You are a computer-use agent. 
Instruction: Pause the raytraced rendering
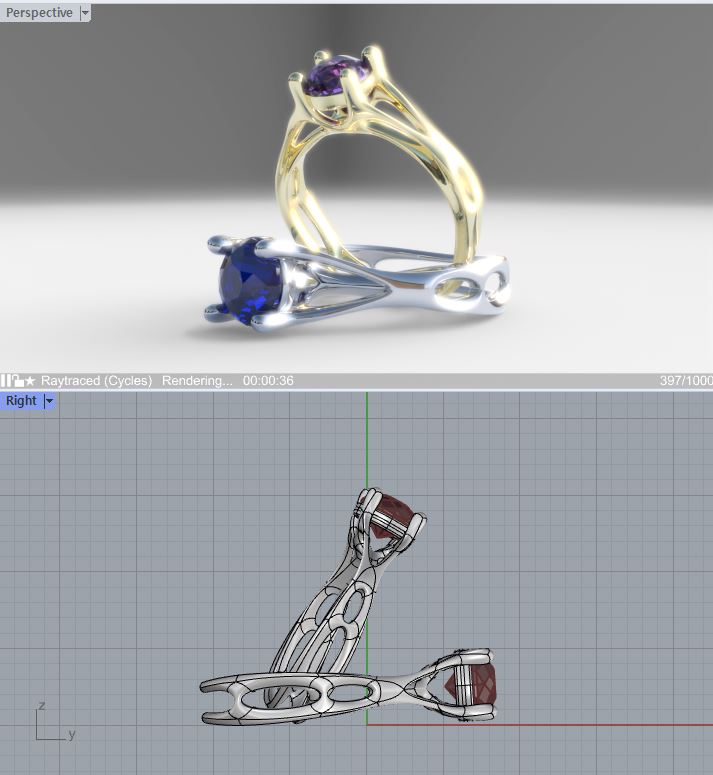(x=5, y=381)
